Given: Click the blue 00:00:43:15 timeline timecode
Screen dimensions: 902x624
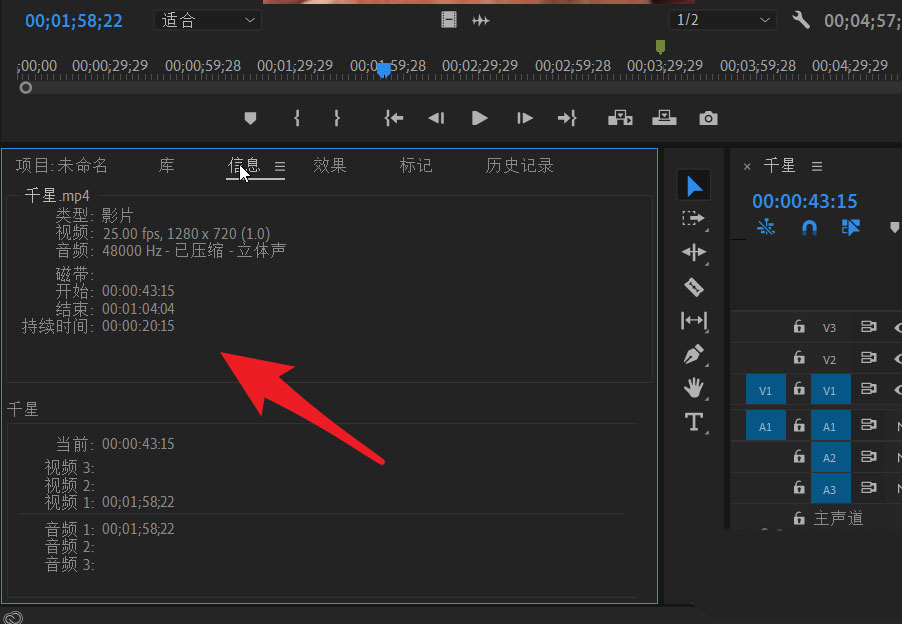Looking at the screenshot, I should [804, 201].
